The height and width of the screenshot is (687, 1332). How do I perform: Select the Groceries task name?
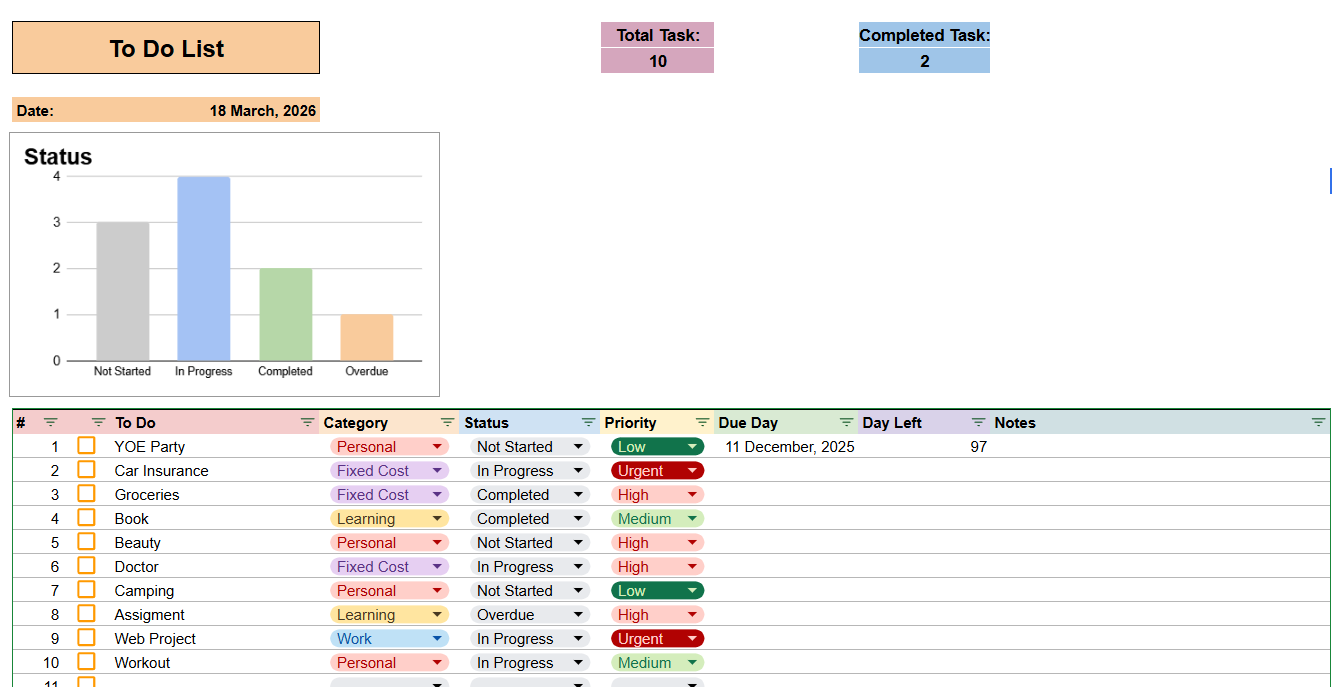tap(147, 495)
